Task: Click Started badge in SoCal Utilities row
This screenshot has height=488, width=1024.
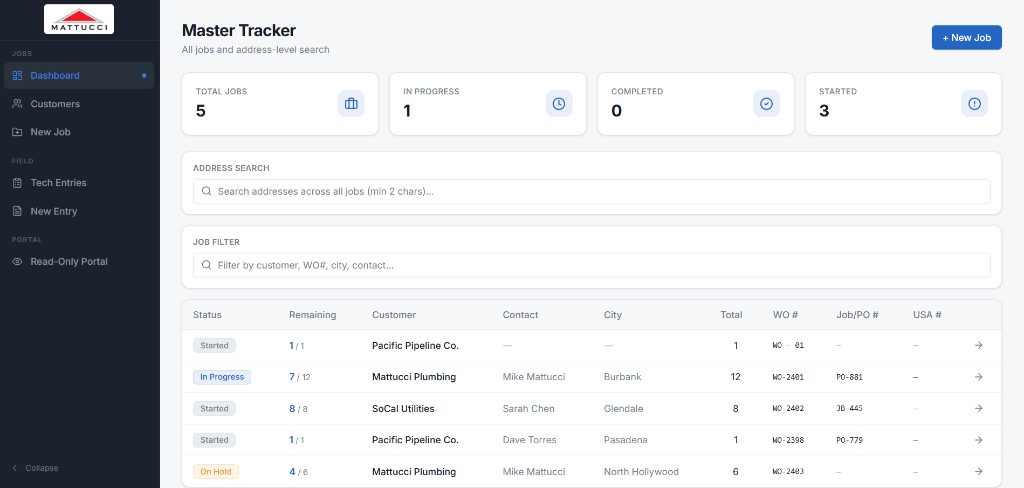Action: click(x=214, y=408)
